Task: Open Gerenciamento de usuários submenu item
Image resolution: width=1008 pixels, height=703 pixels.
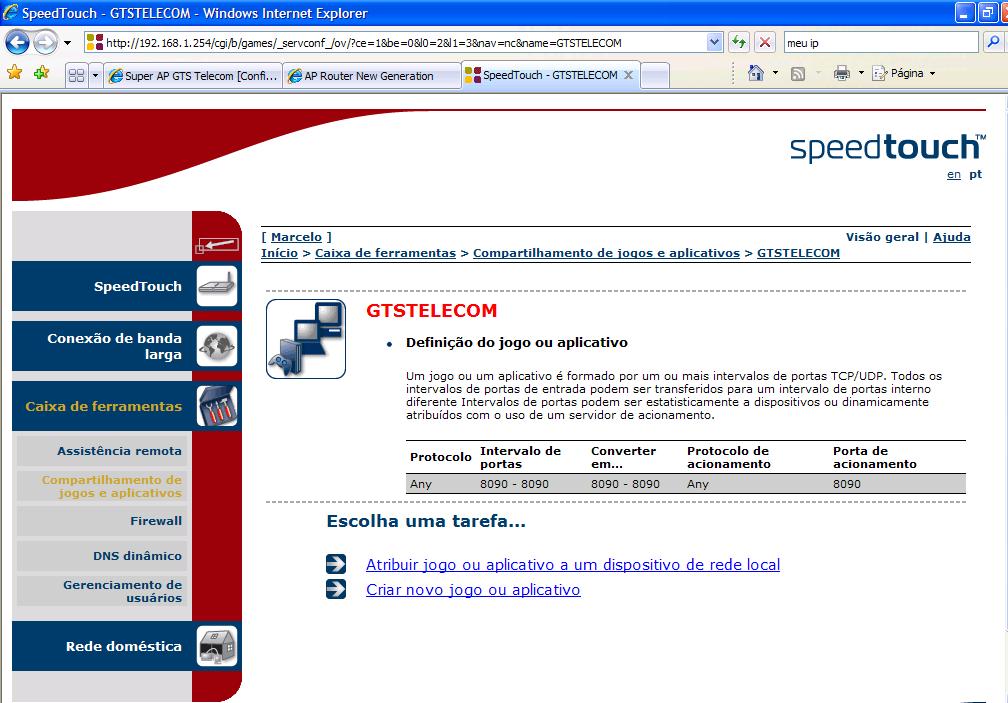Action: tap(102, 591)
